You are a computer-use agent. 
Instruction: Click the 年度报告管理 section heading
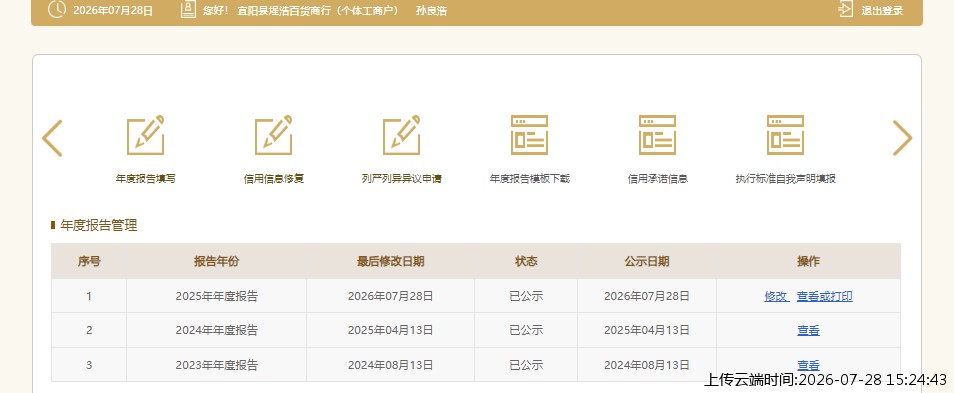tap(99, 226)
